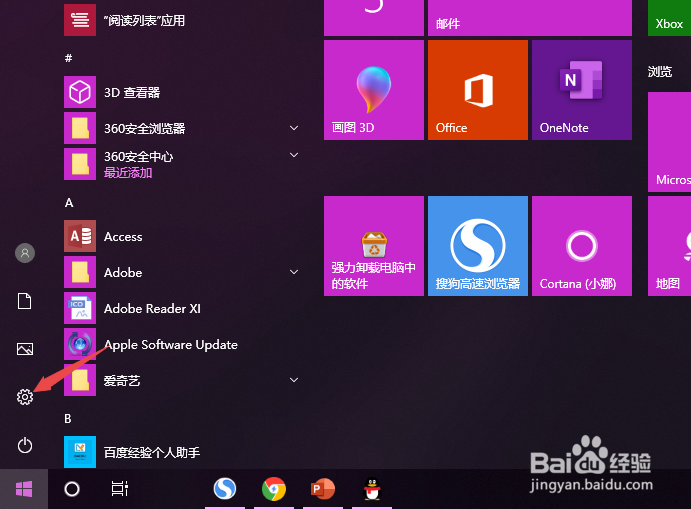Open the Cortana (小娜) tile
The height and width of the screenshot is (509, 691).
tap(582, 246)
